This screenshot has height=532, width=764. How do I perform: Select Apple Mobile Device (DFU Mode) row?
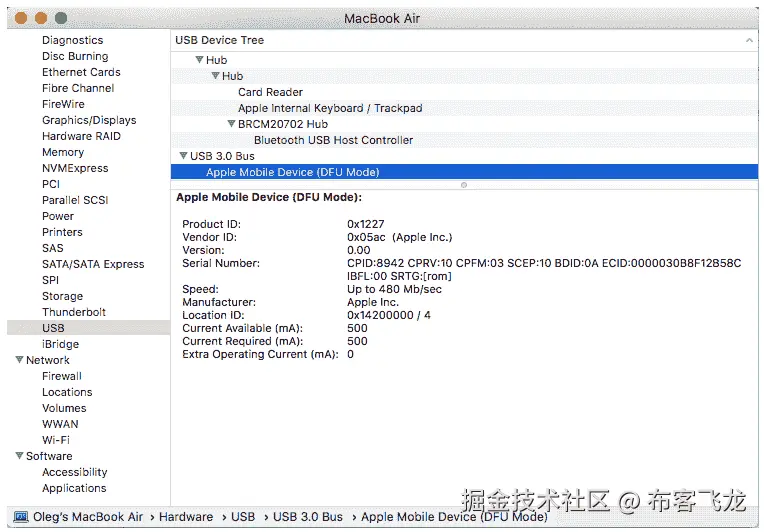(464, 172)
